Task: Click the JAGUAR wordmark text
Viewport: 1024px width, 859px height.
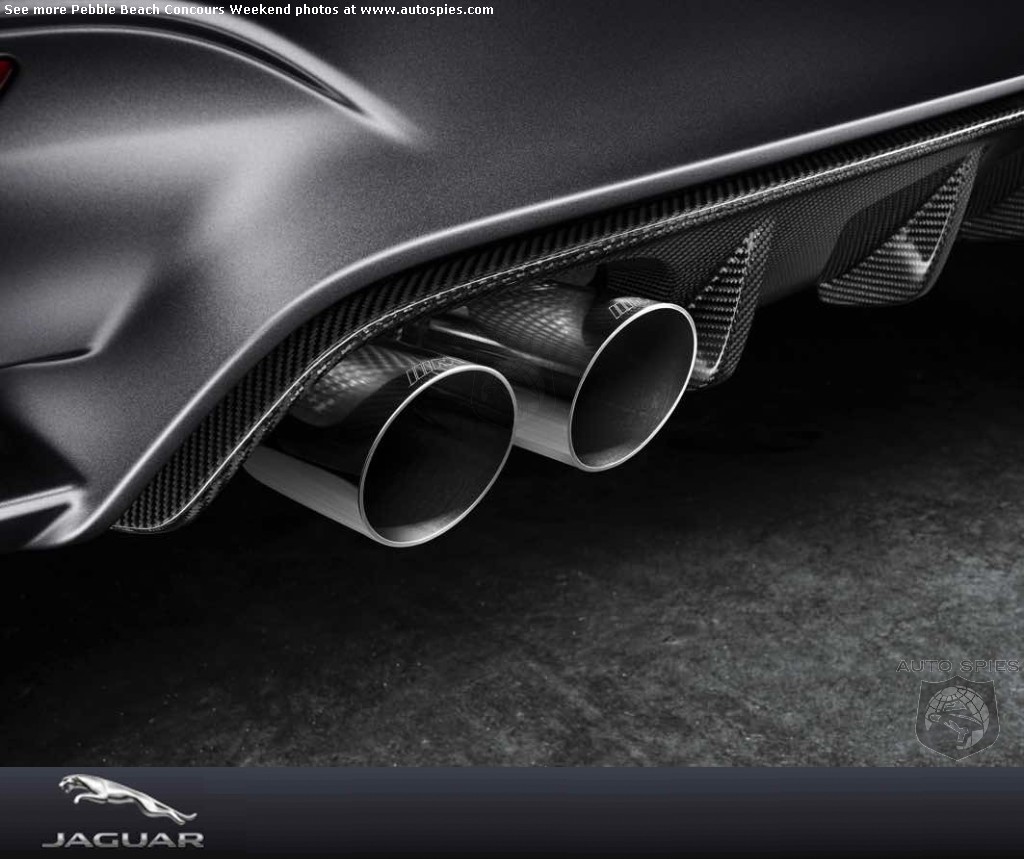Action: coord(123,839)
